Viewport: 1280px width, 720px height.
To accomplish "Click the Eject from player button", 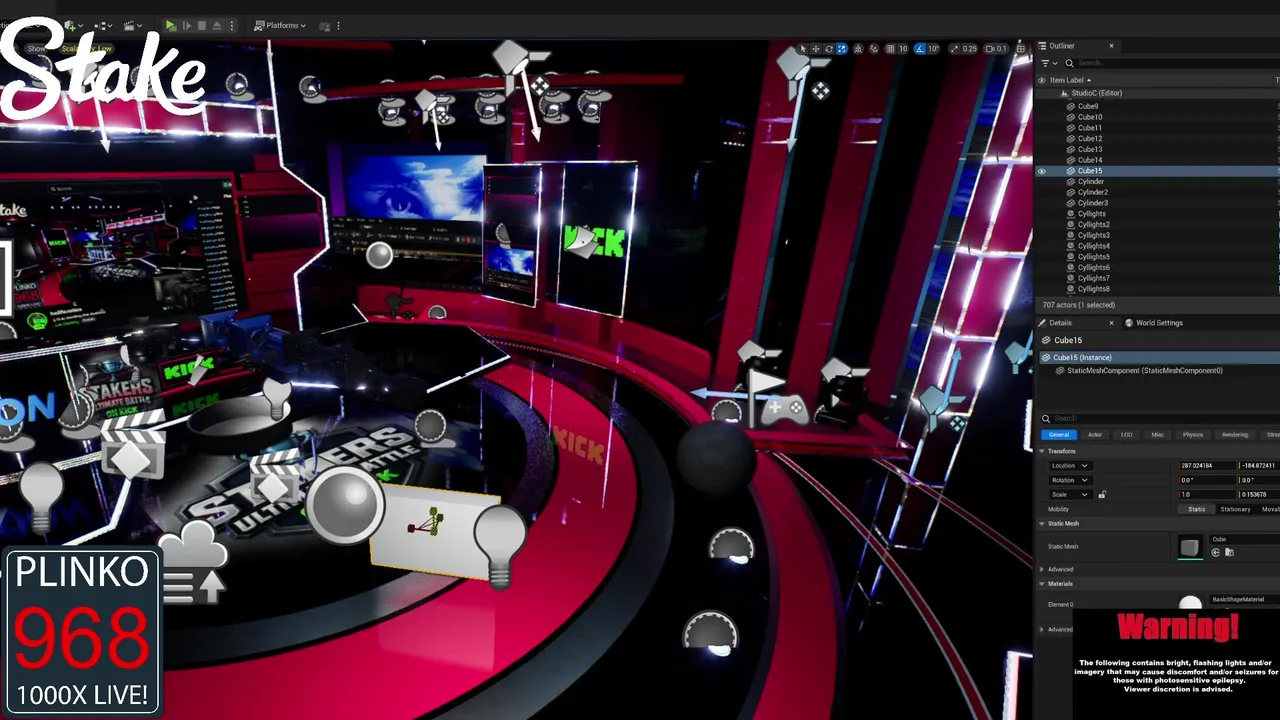I will tap(216, 25).
